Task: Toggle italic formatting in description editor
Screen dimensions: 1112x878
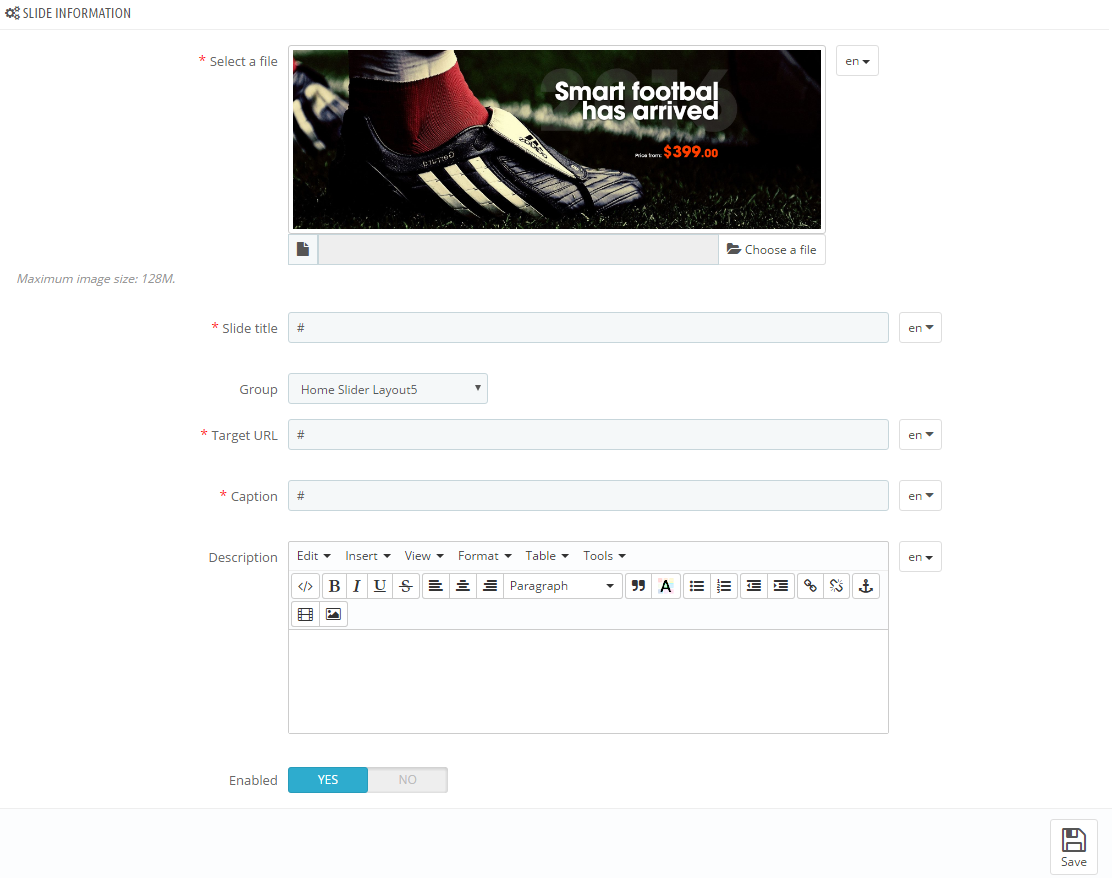Action: click(357, 586)
